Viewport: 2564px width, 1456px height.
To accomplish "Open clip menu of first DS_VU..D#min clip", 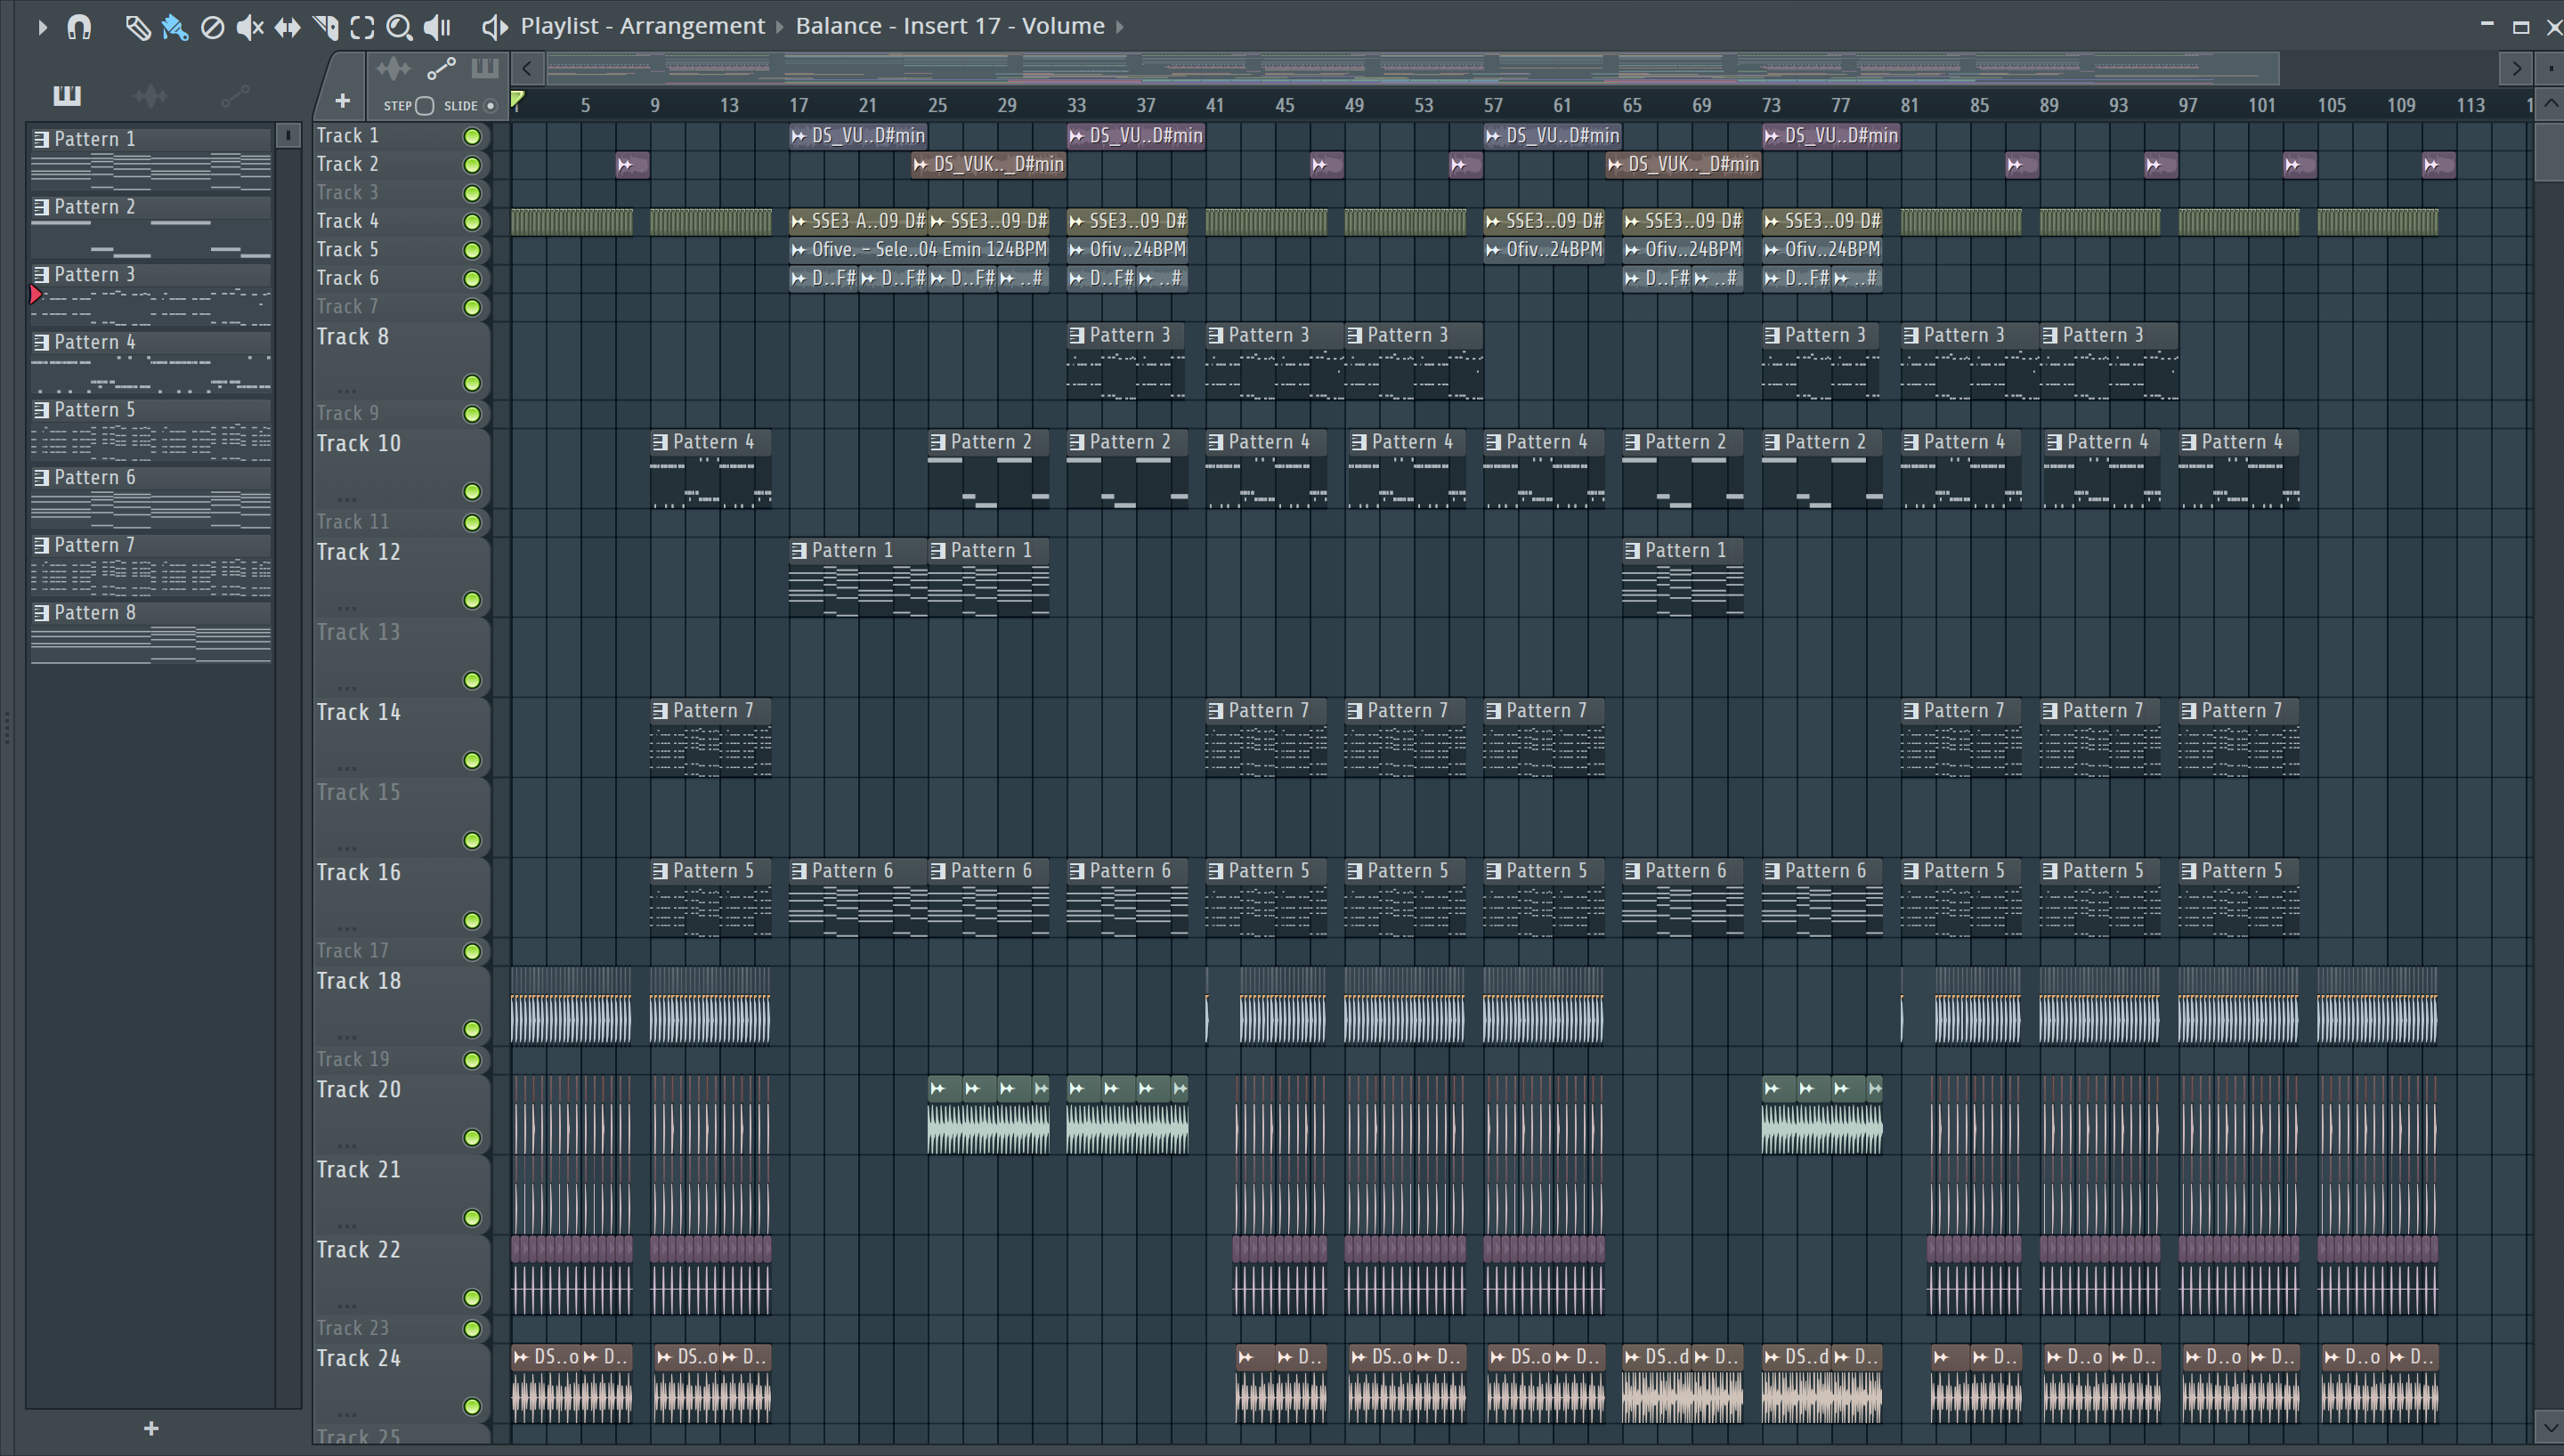I will coord(799,136).
